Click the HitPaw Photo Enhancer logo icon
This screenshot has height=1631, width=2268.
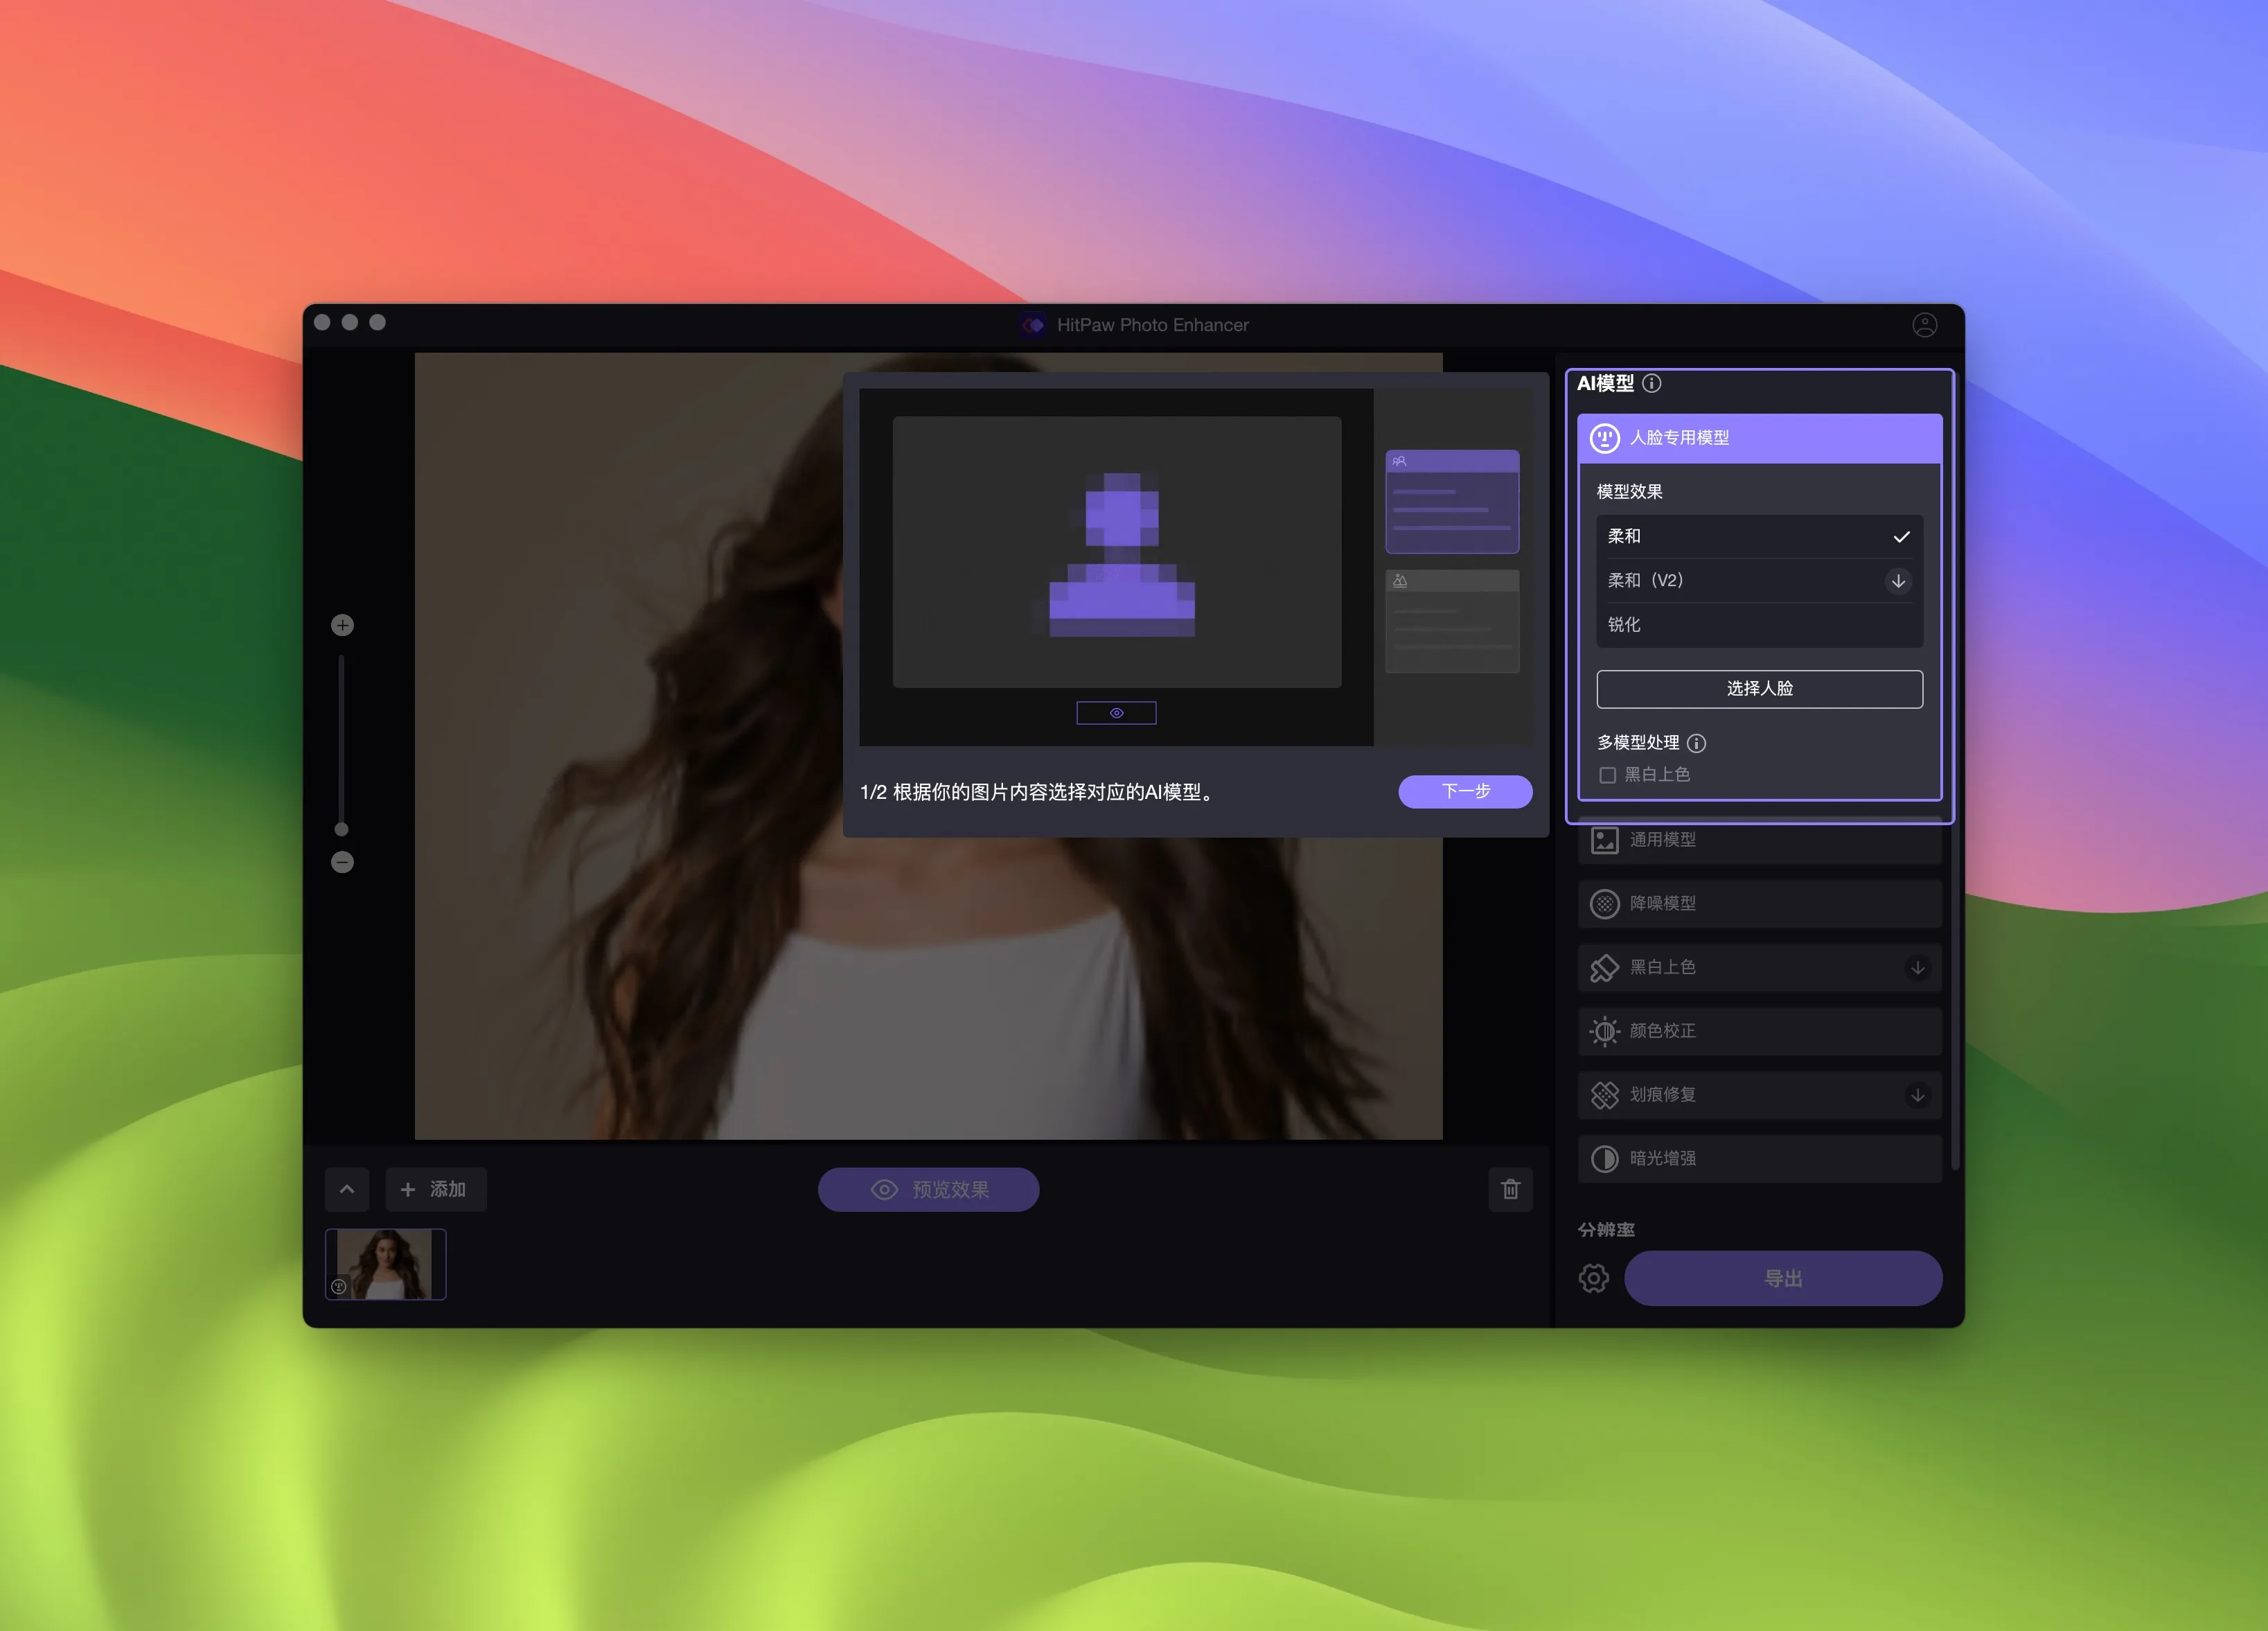click(1033, 325)
